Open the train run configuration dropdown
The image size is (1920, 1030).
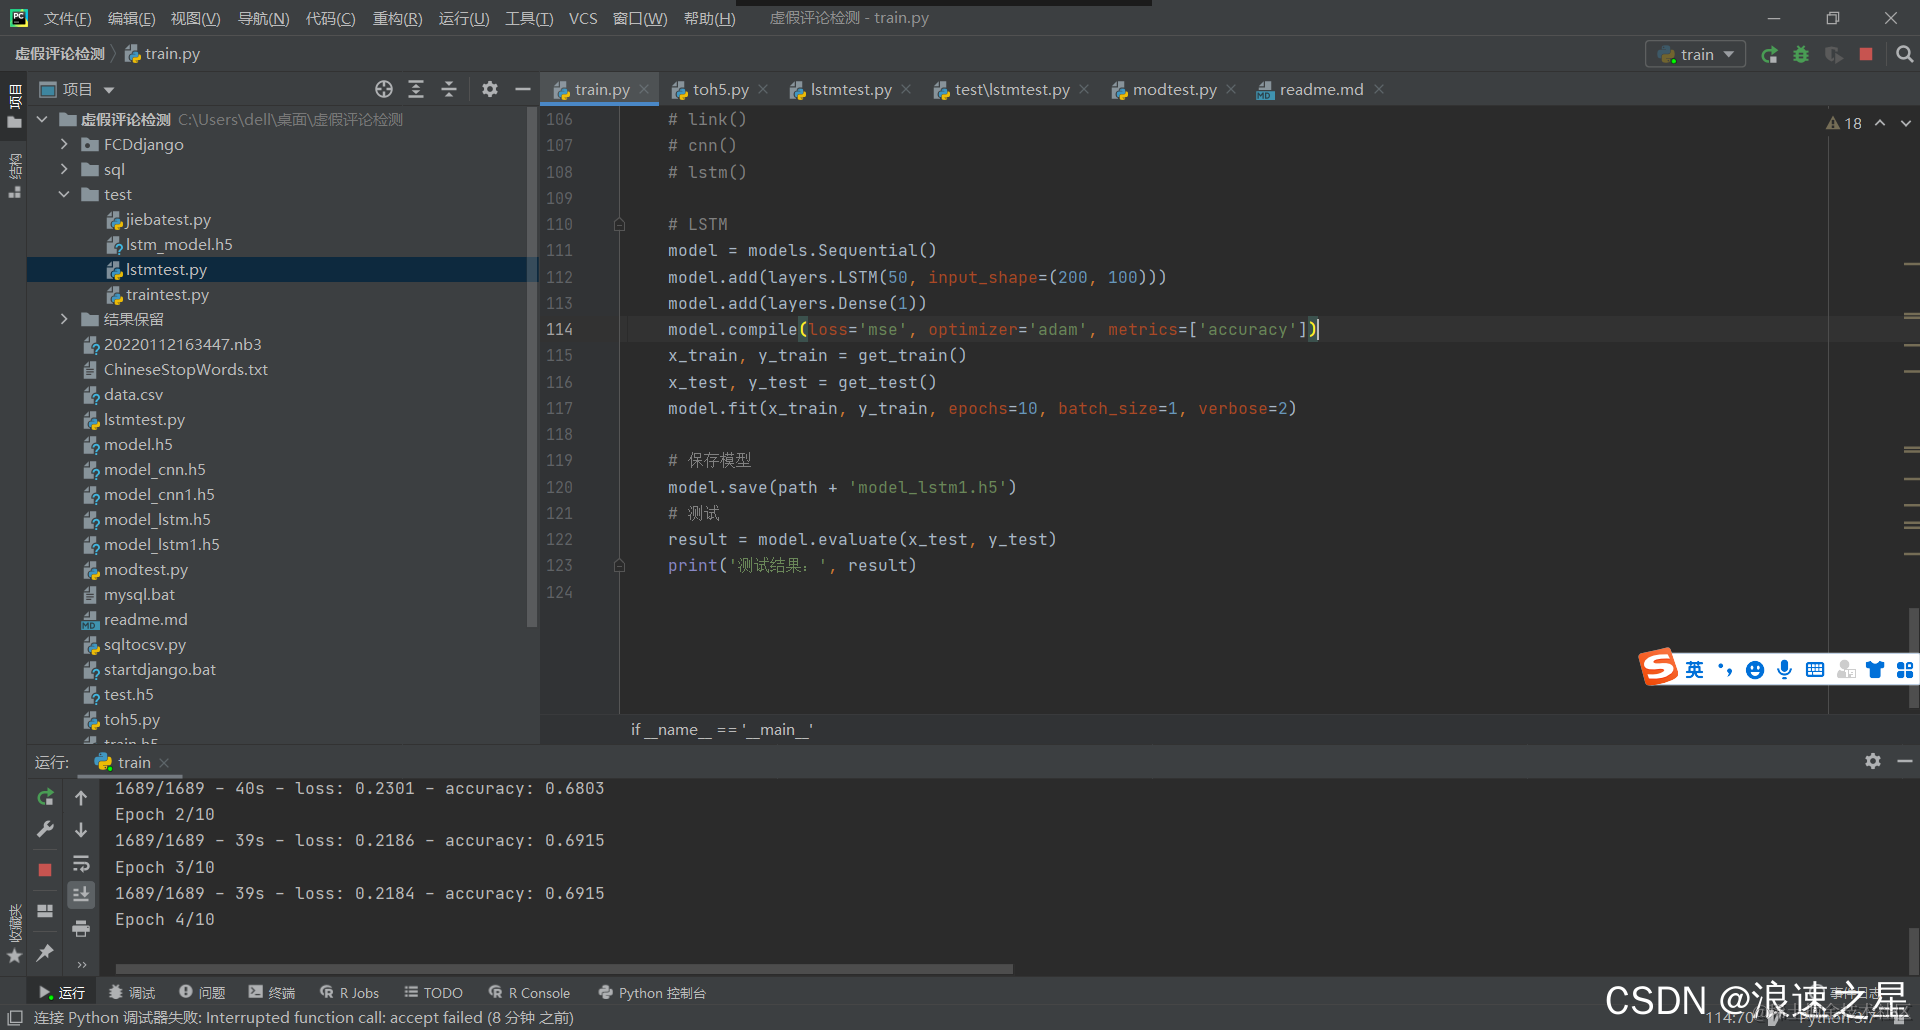coord(1696,54)
